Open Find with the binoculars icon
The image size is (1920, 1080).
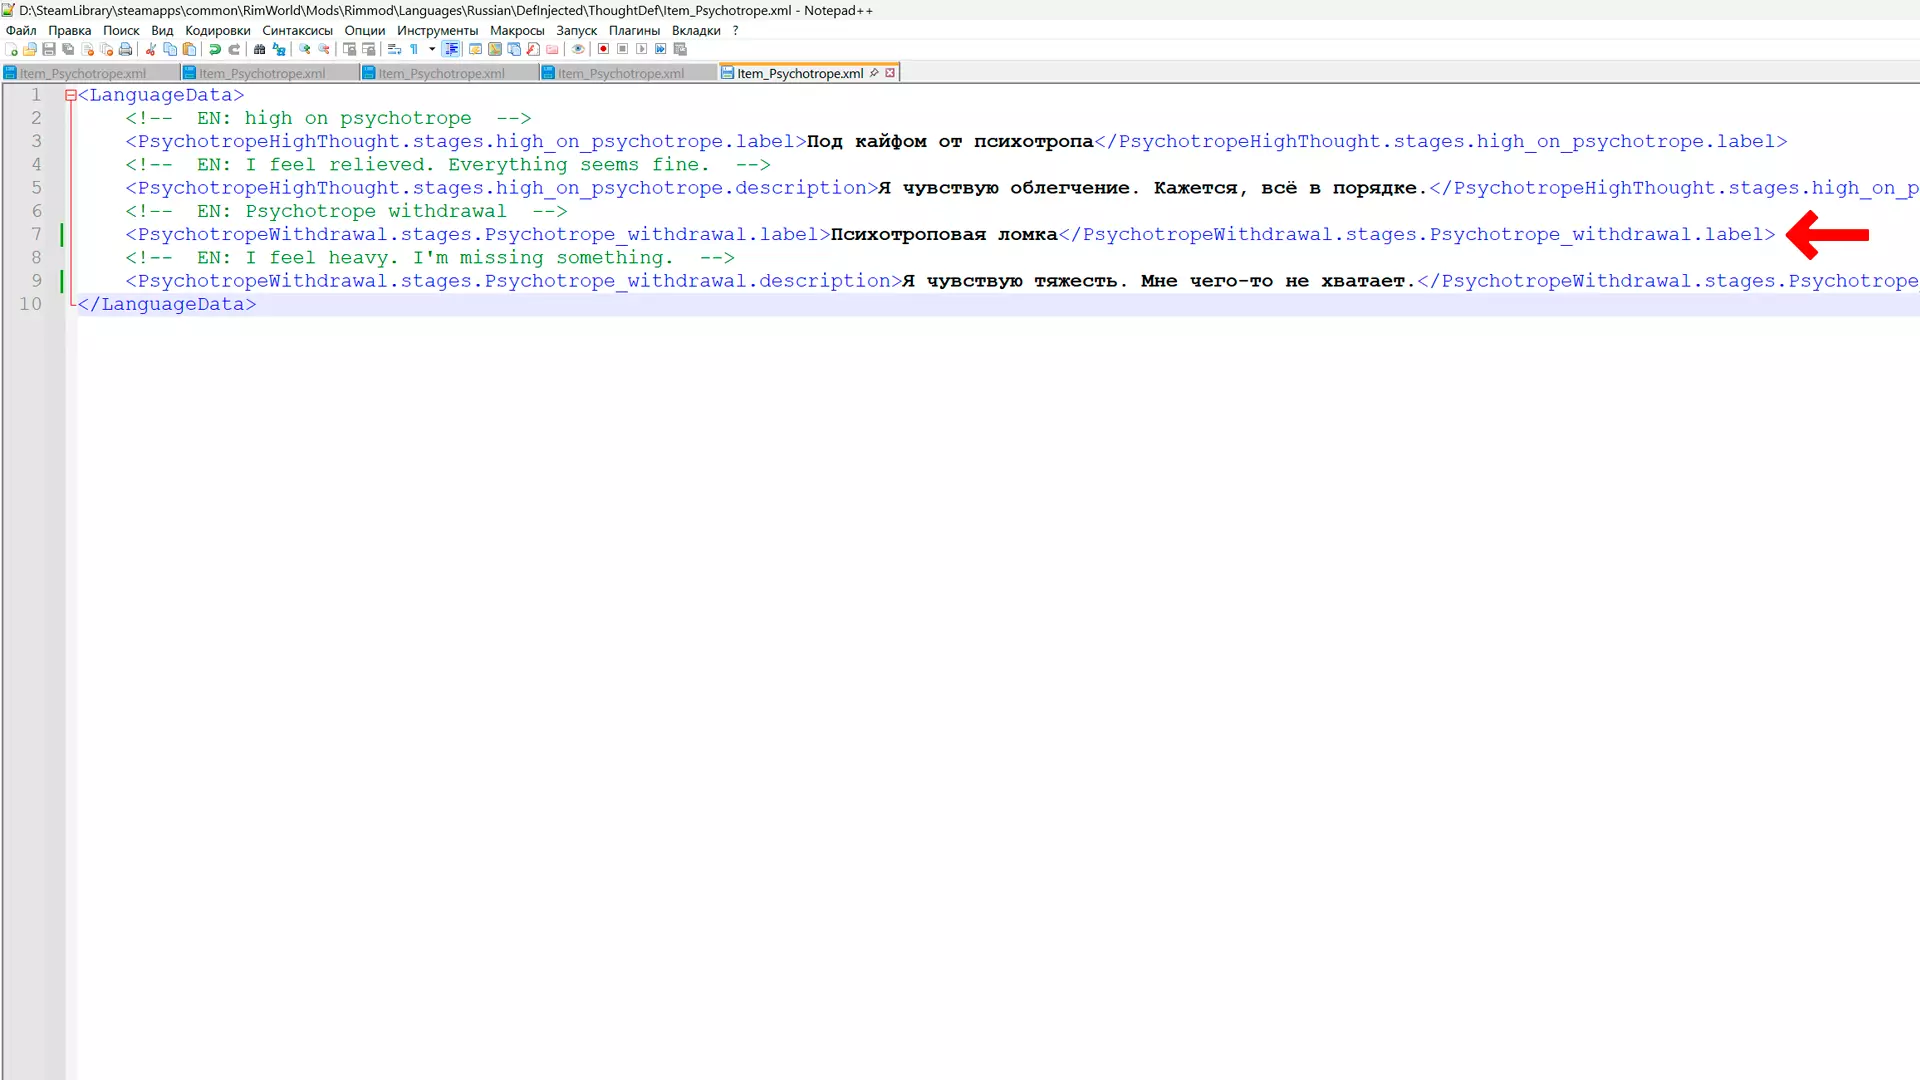click(x=259, y=49)
